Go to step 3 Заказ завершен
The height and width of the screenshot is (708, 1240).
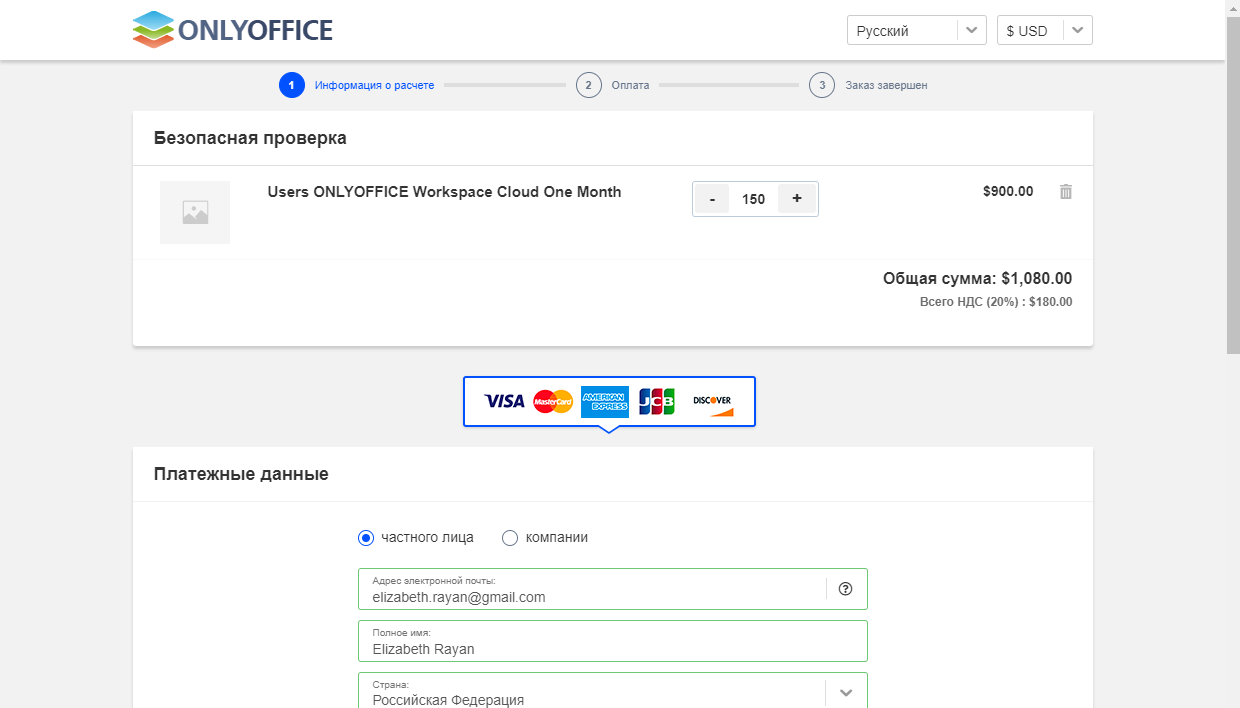[868, 85]
